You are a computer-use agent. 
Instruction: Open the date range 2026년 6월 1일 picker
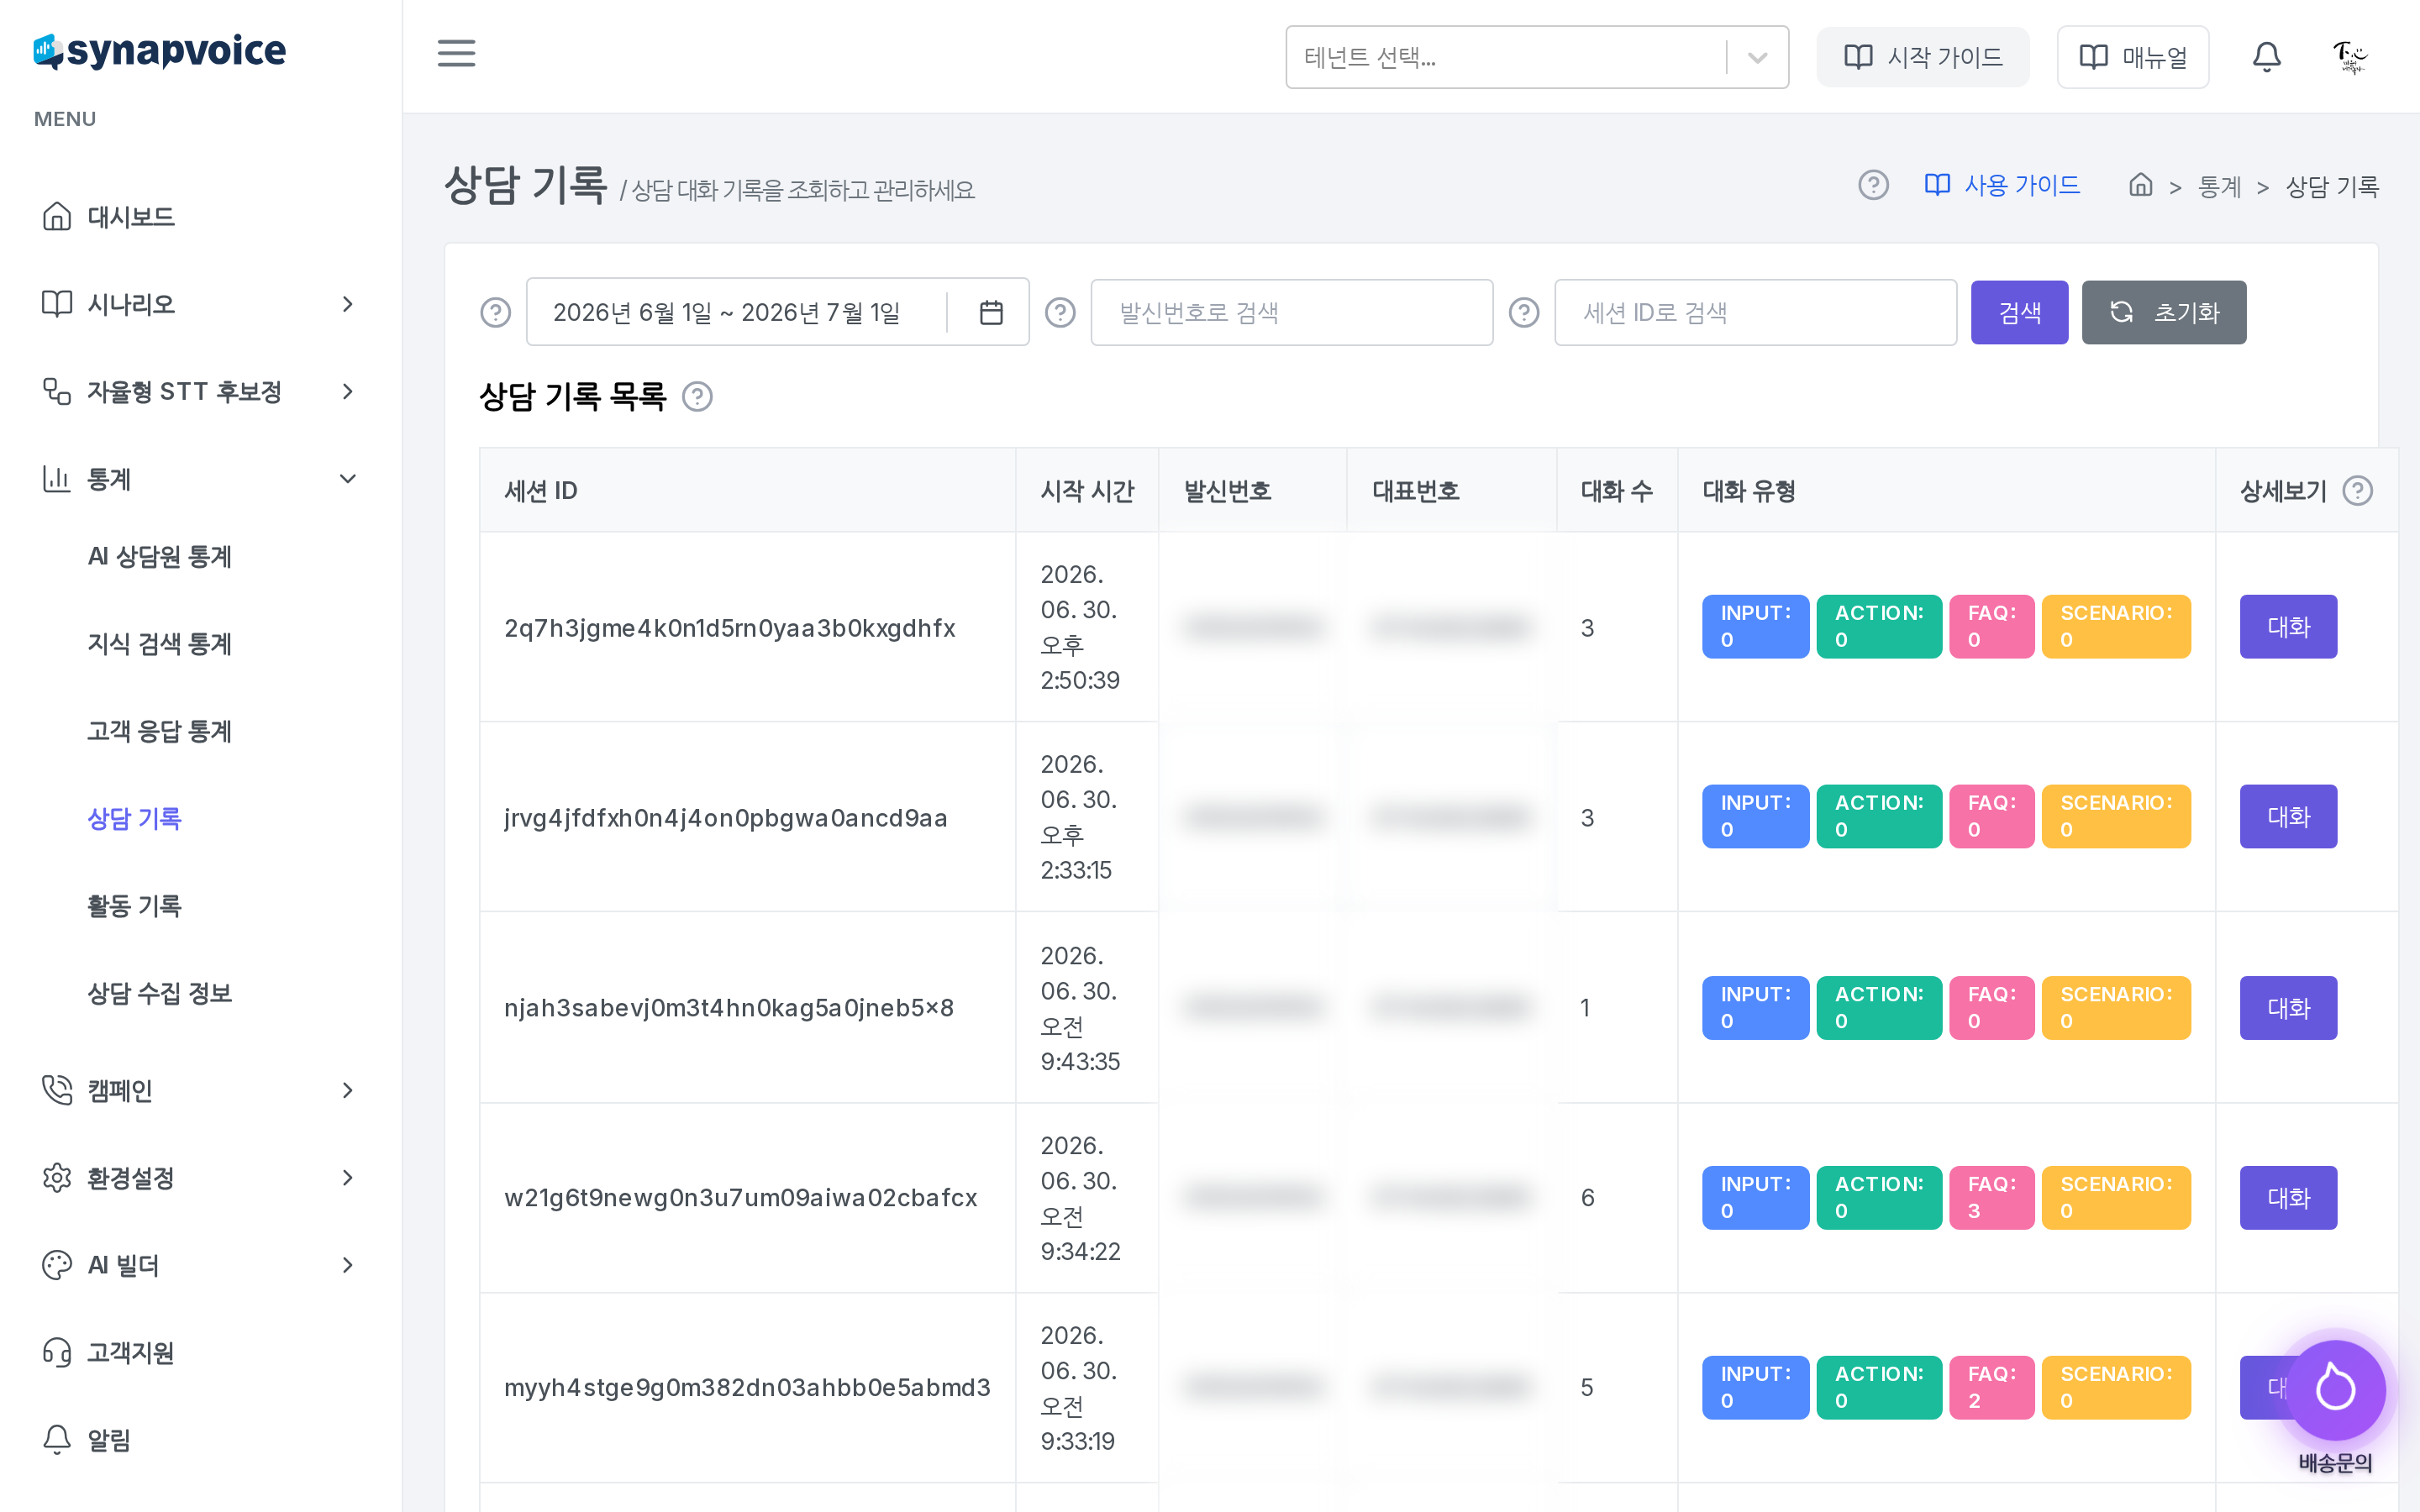777,313
